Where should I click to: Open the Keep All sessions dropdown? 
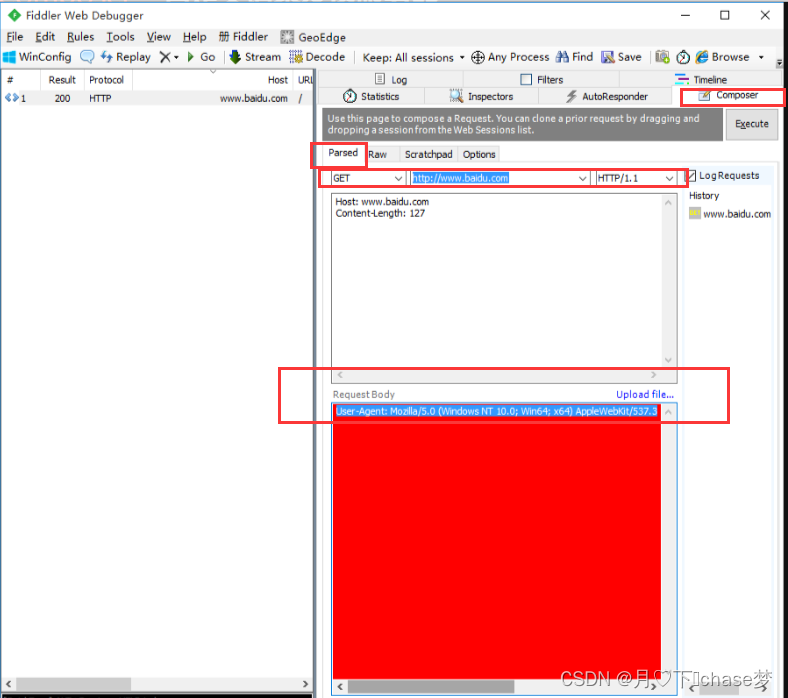pos(413,57)
